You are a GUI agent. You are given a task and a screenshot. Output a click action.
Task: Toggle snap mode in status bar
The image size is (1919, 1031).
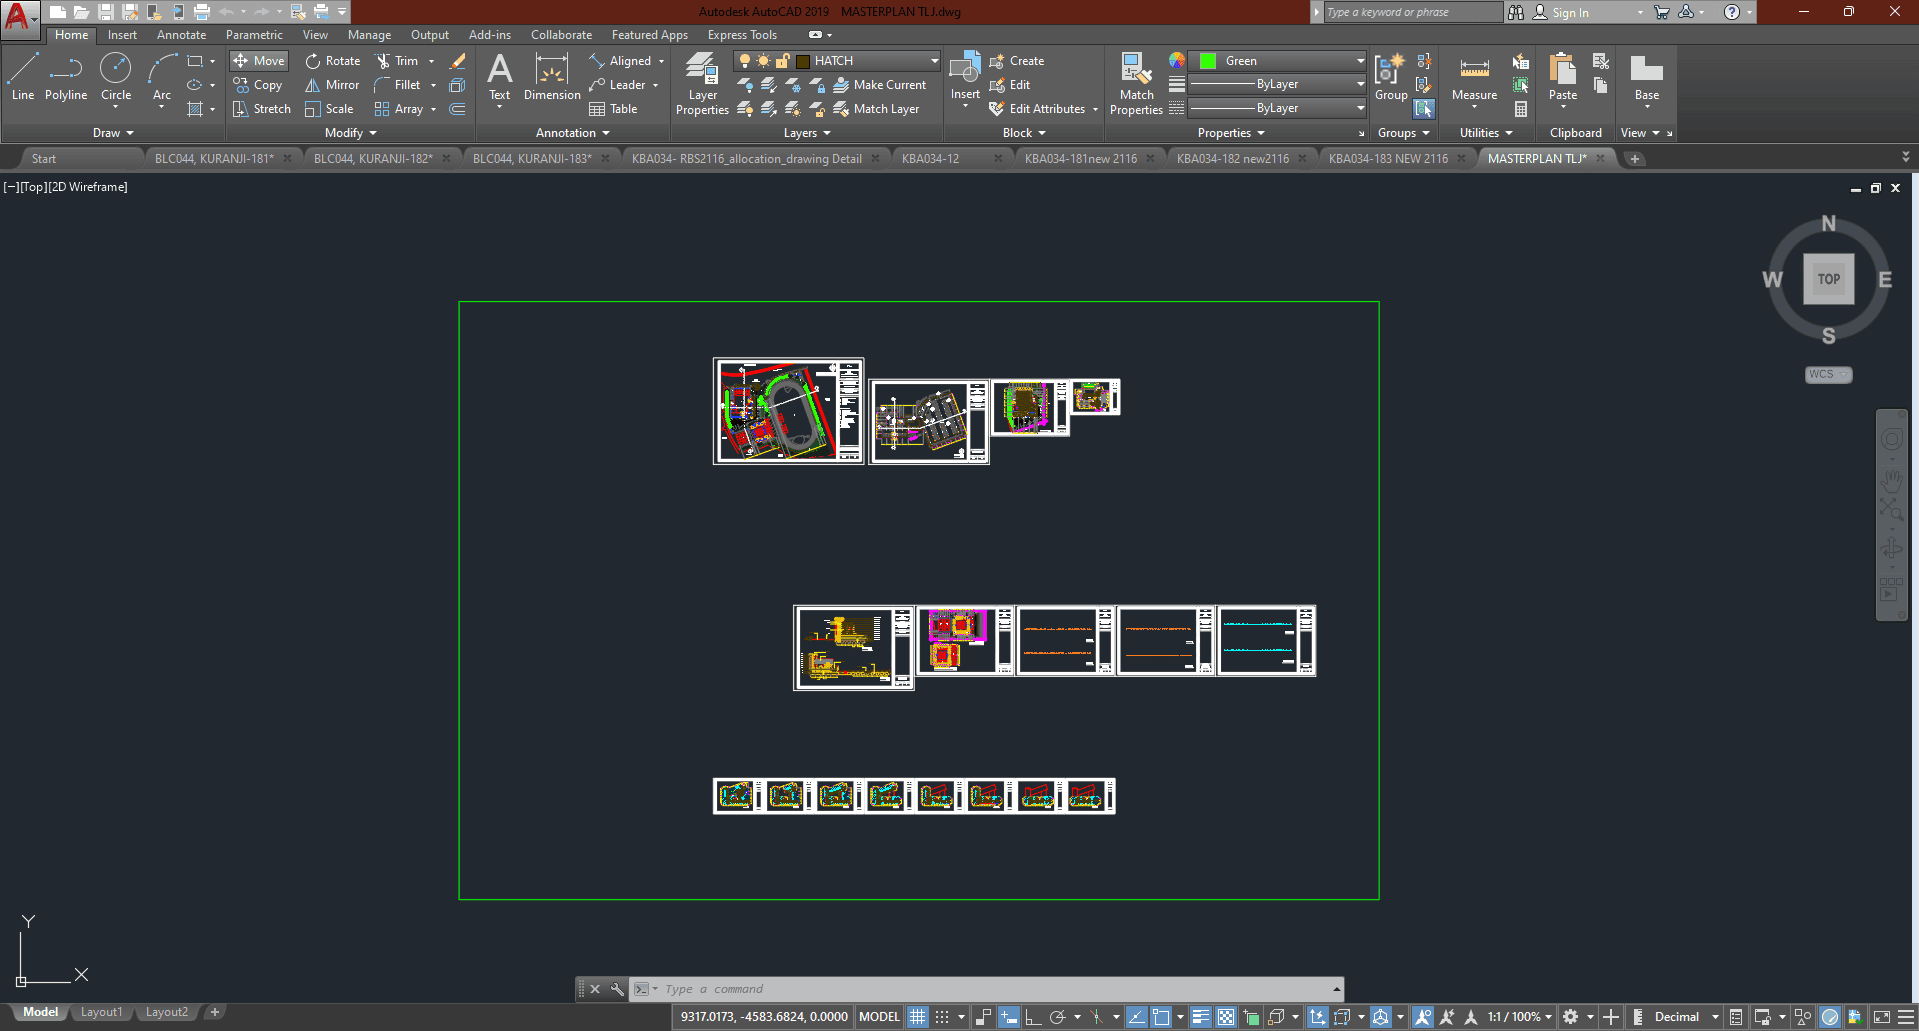tap(942, 1017)
